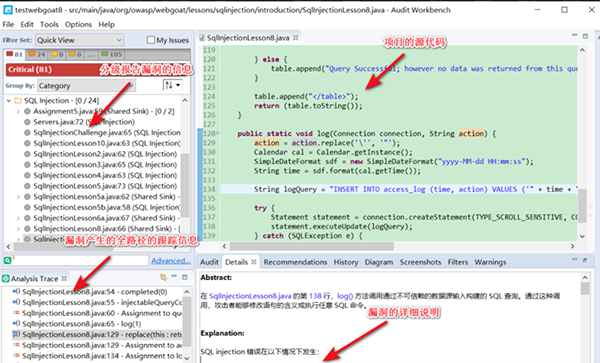Open the Options menu

click(78, 24)
